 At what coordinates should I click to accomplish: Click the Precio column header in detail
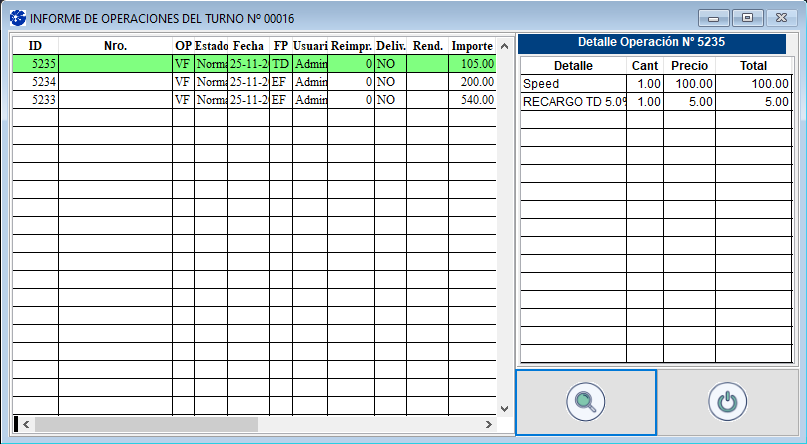tap(689, 65)
